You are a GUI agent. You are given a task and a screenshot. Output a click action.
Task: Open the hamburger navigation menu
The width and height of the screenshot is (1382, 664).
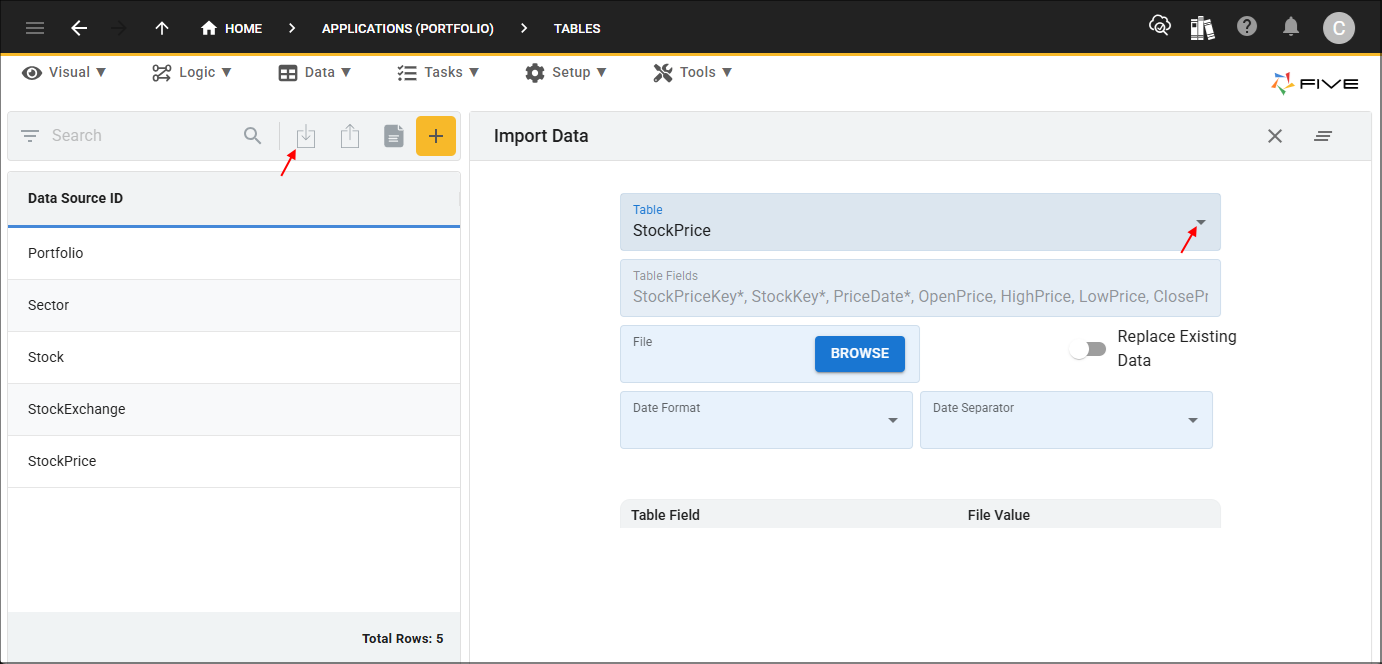click(x=35, y=28)
